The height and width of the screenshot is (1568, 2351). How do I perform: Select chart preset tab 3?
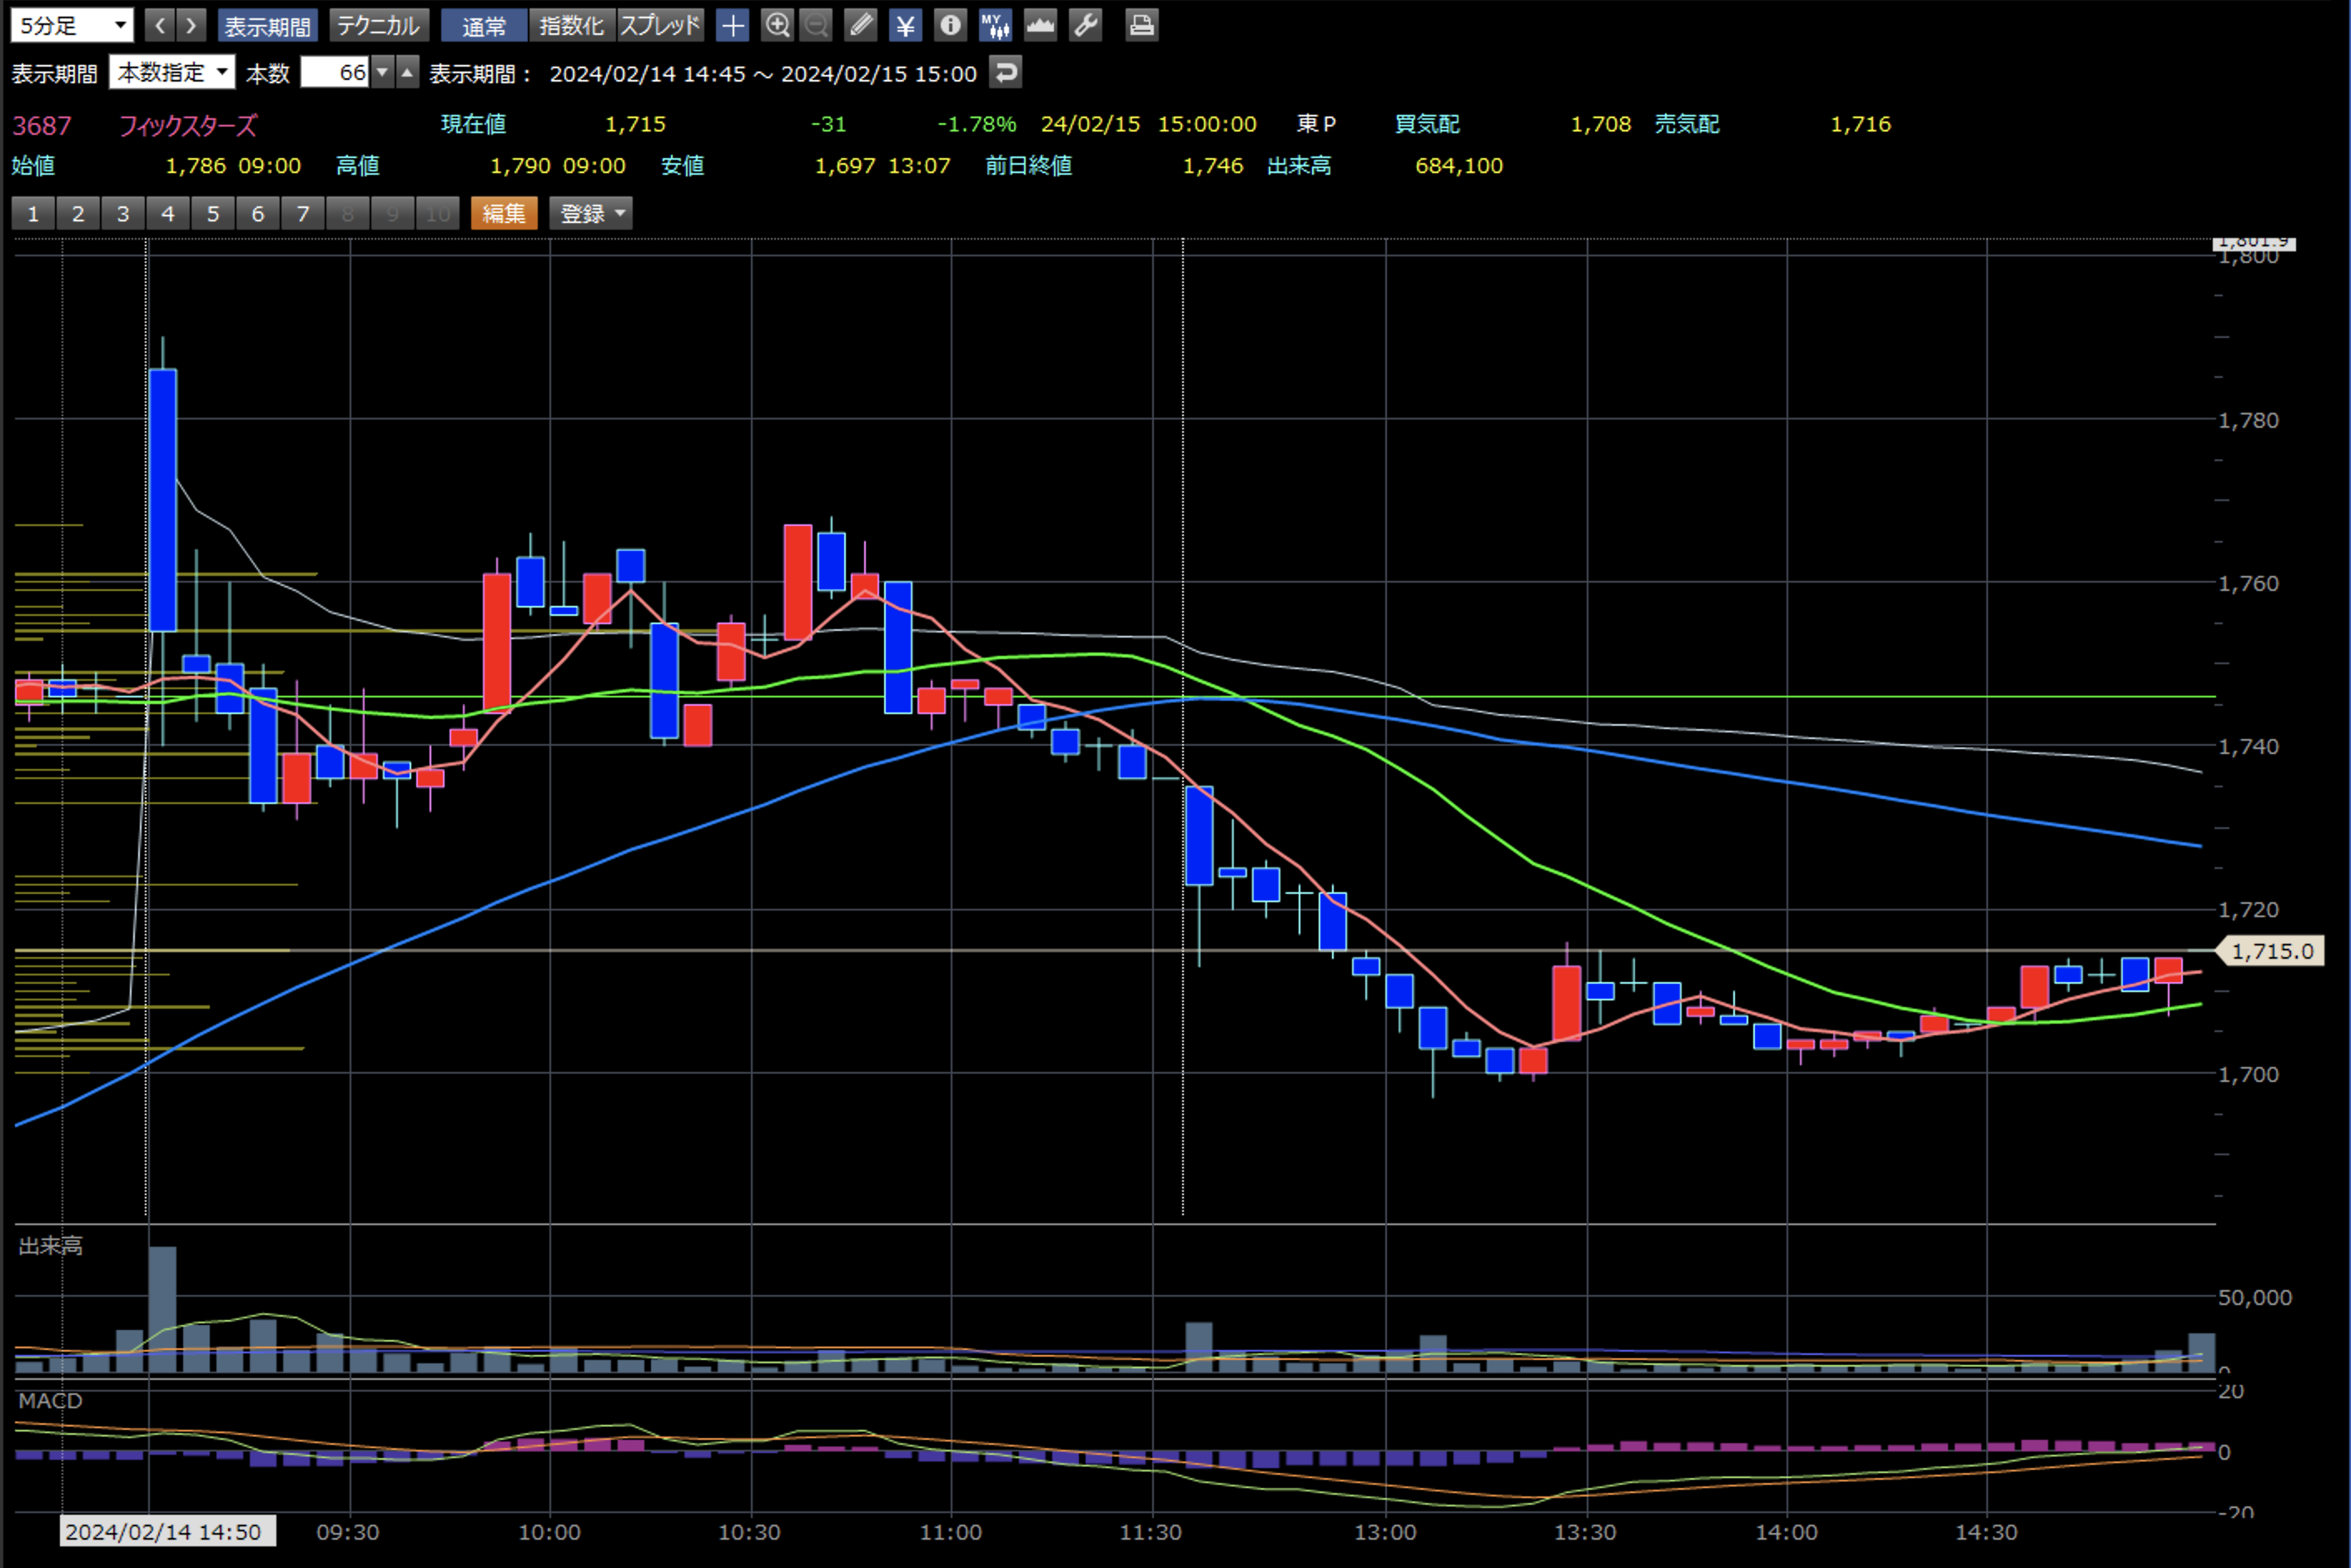tap(123, 213)
